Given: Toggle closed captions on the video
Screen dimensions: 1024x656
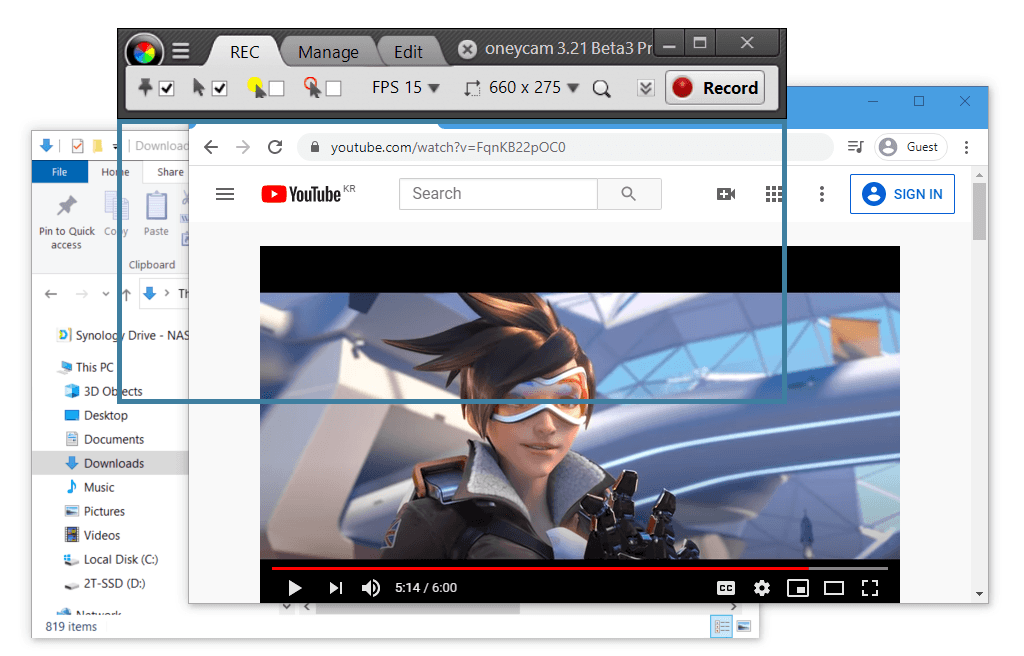Looking at the screenshot, I should pos(726,588).
